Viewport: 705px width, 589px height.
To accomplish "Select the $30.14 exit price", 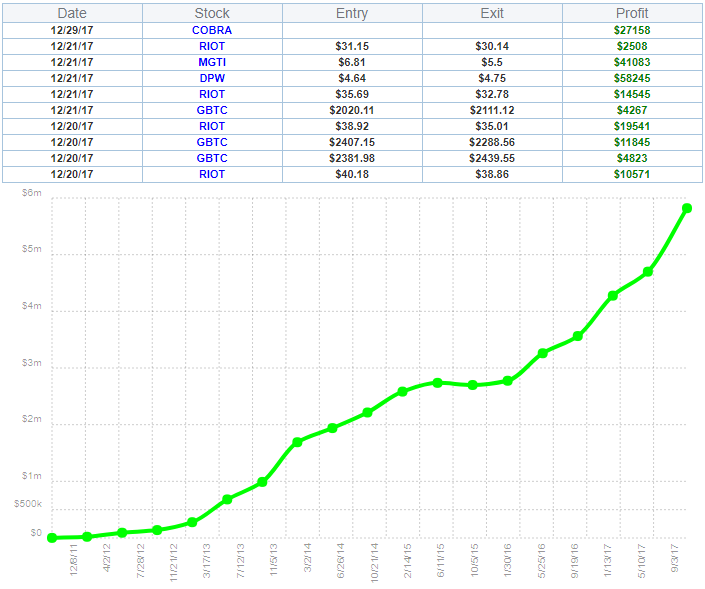I will pyautogui.click(x=492, y=46).
